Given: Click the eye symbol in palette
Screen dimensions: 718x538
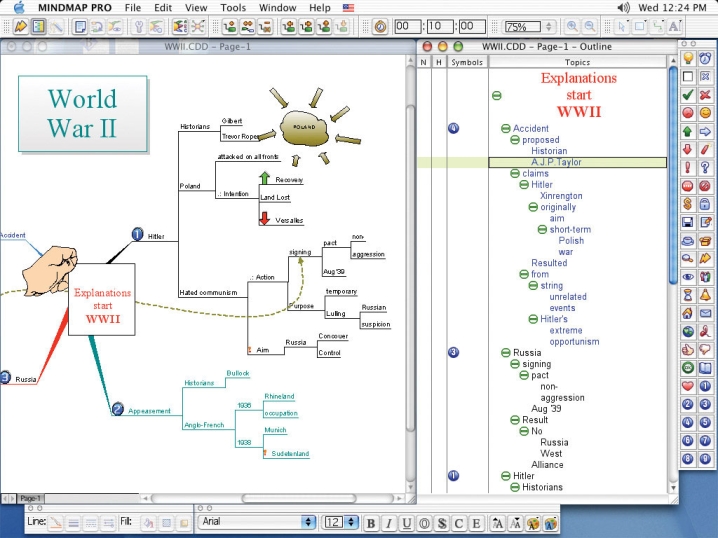Looking at the screenshot, I should (x=688, y=276).
